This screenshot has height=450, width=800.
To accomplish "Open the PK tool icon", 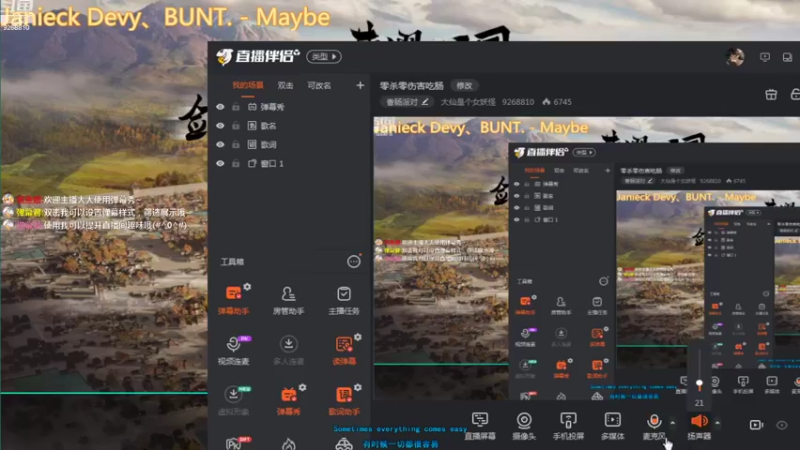I will [x=234, y=444].
